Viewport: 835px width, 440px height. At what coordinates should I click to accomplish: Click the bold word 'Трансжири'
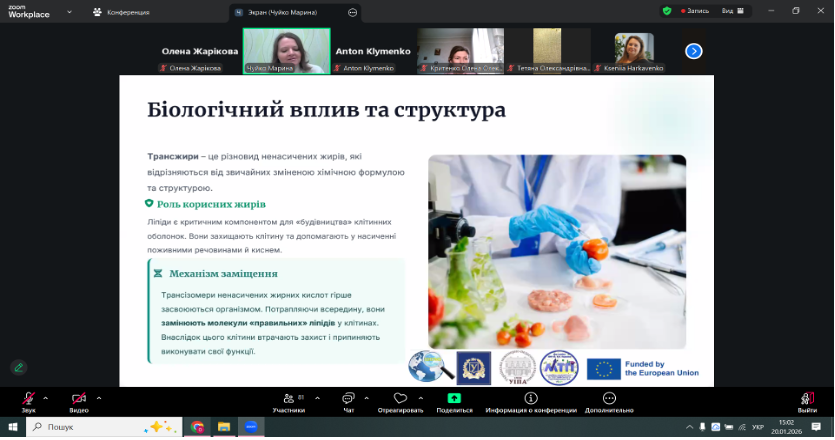tap(173, 157)
